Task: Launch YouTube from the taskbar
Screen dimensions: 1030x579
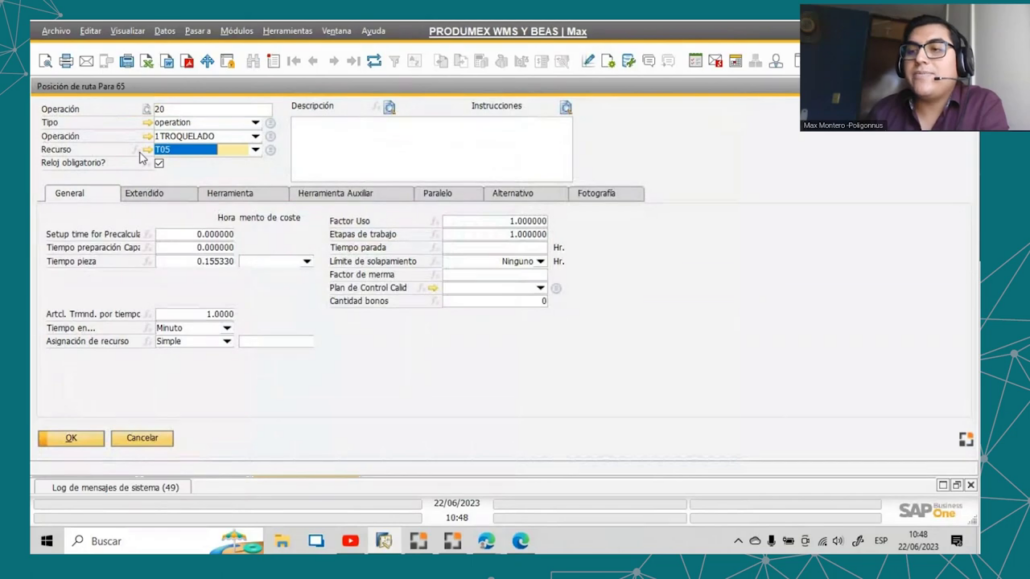Action: (350, 541)
